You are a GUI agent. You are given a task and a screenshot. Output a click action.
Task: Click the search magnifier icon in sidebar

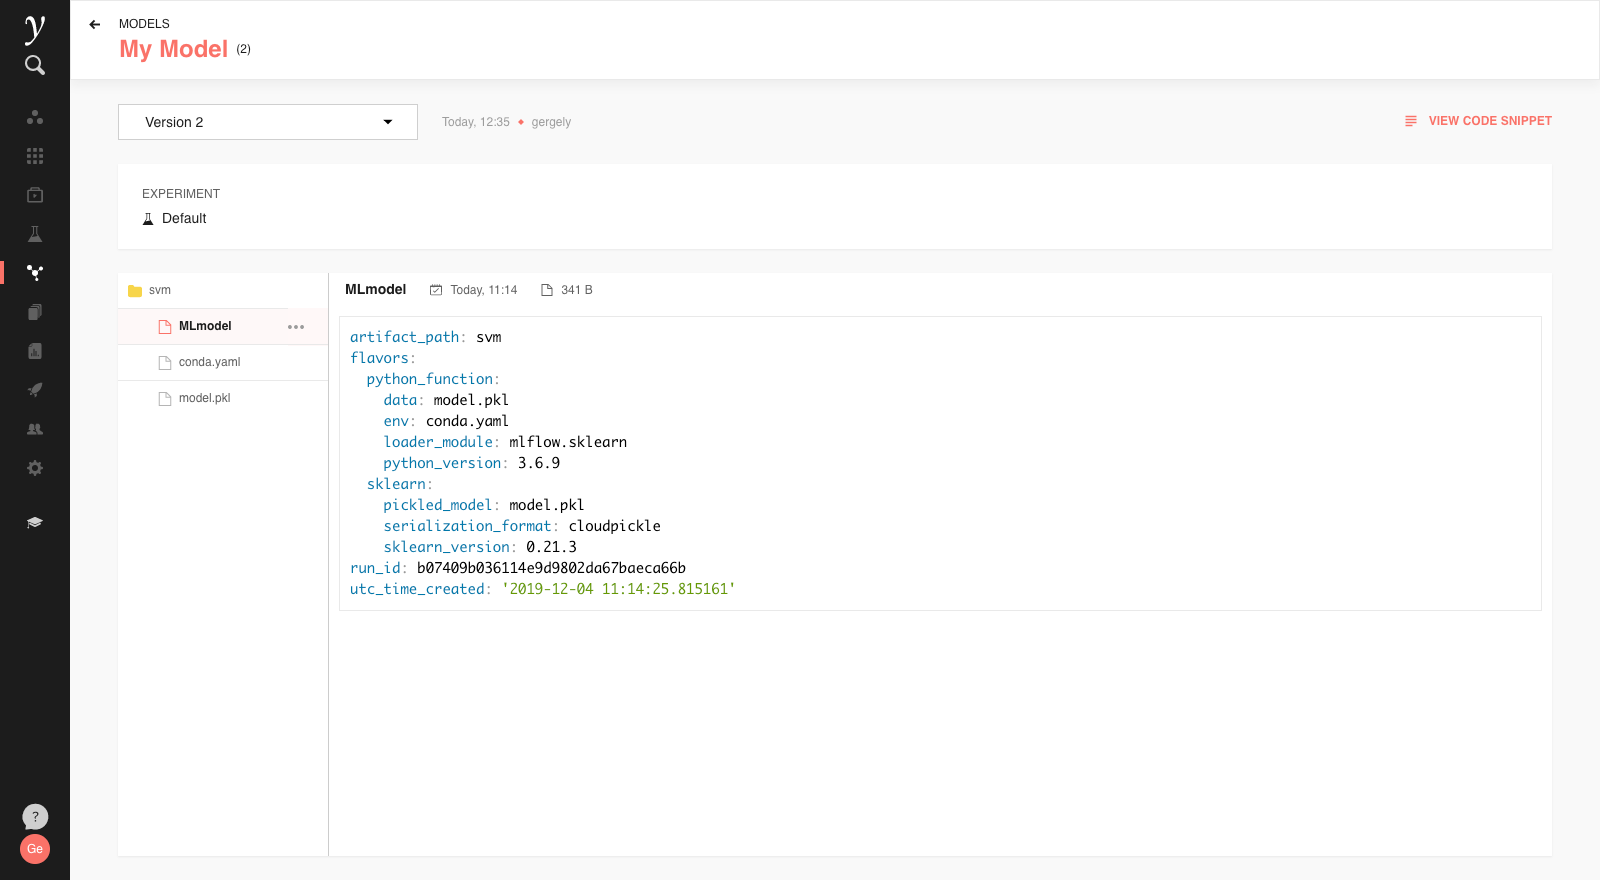(35, 66)
